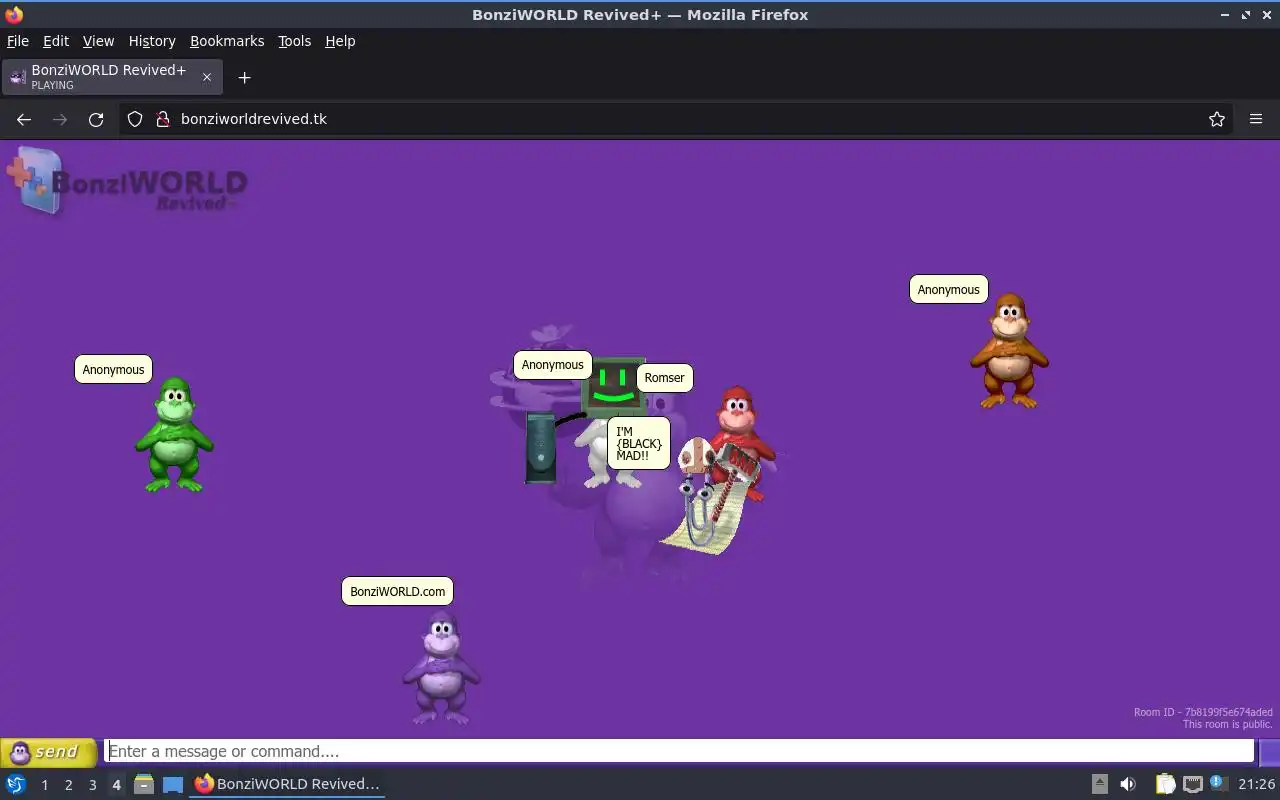The image size is (1280, 800).
Task: Close the BonziWORLD Revived+ tab
Action: (207, 77)
